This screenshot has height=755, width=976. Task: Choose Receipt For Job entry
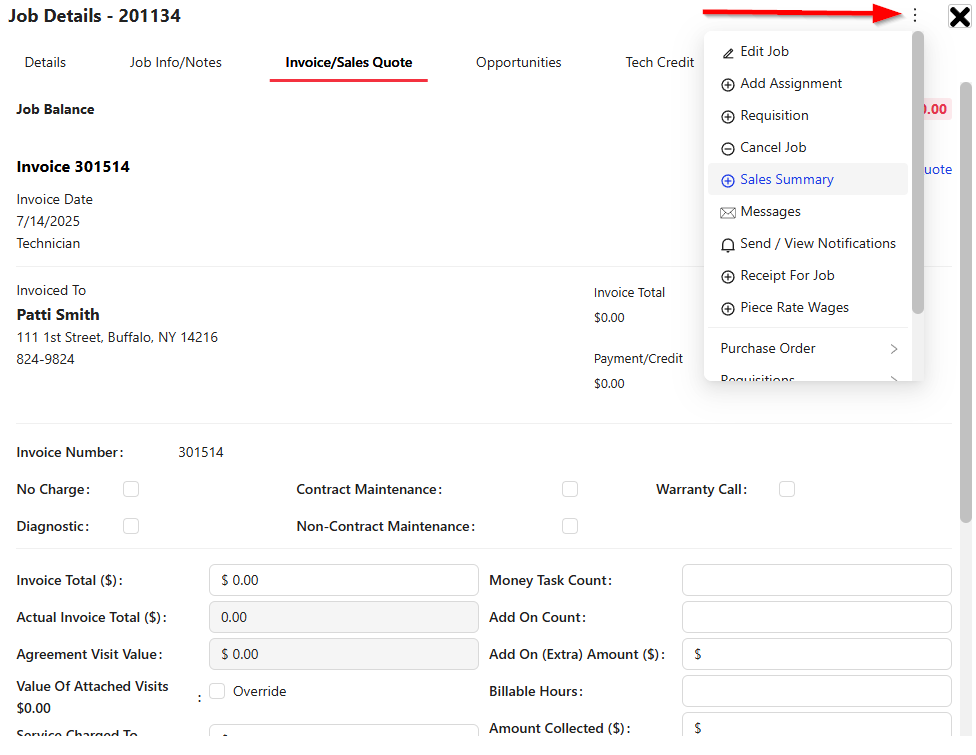coord(808,276)
